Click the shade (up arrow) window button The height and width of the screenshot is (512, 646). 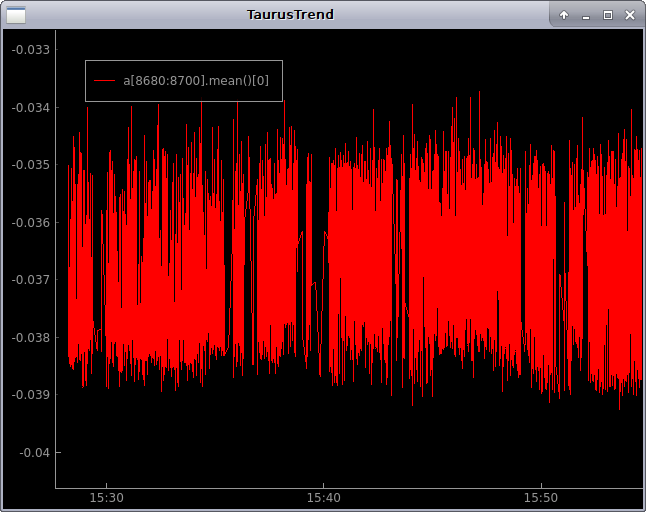point(564,15)
